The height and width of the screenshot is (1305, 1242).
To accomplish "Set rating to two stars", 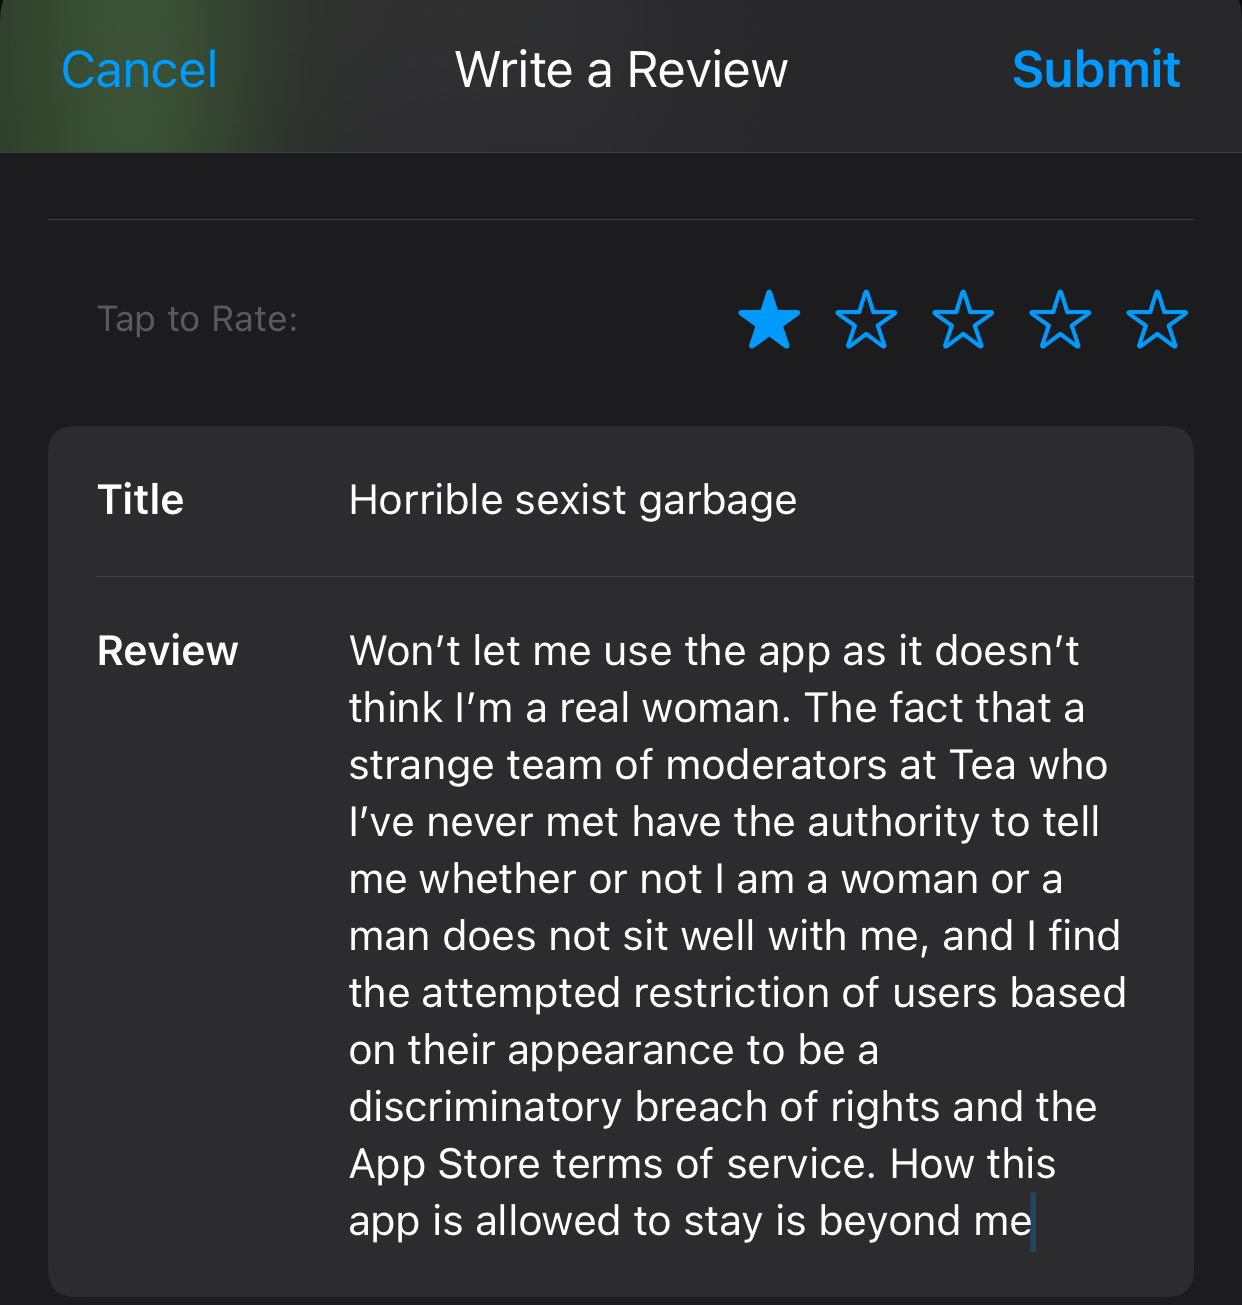I will click(x=866, y=320).
